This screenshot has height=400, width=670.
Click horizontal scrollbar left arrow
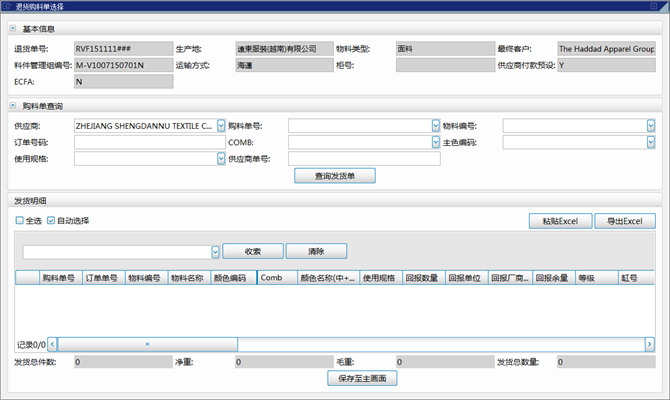[50, 344]
